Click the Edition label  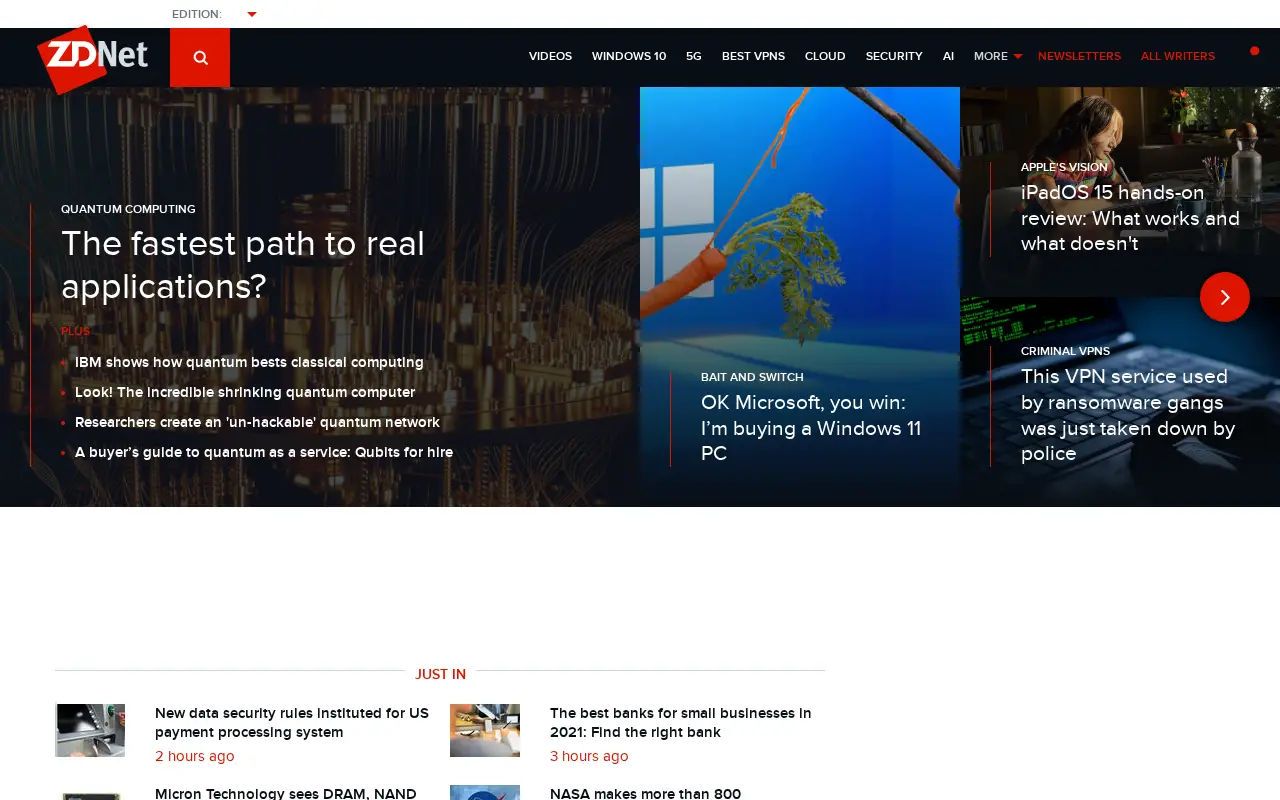[x=197, y=14]
